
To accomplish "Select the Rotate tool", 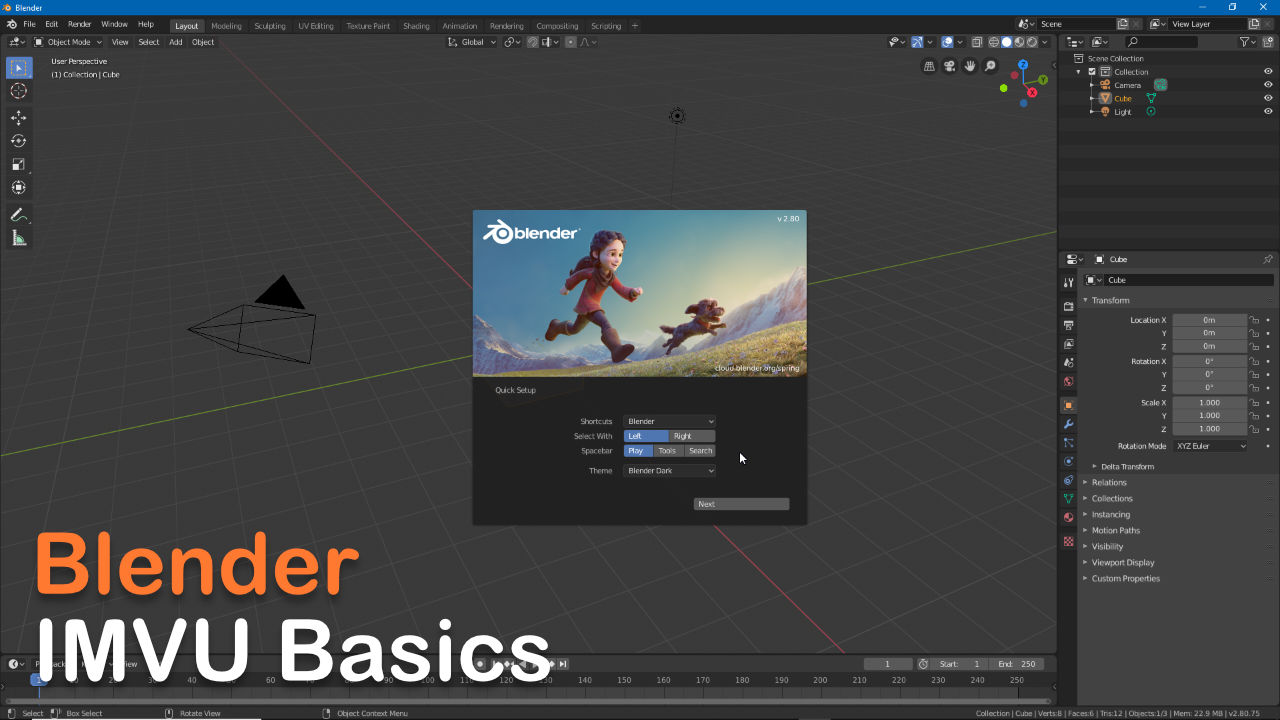I will [x=19, y=141].
